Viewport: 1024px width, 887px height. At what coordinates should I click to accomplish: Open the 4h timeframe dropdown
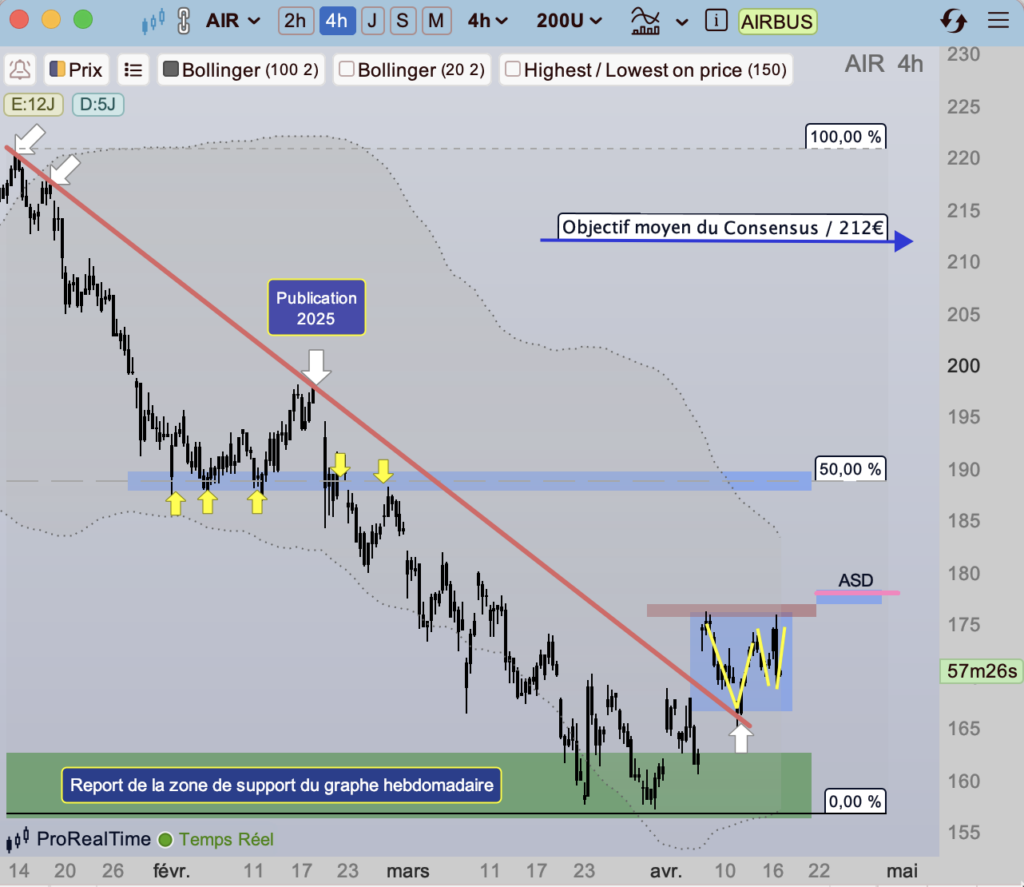(488, 20)
